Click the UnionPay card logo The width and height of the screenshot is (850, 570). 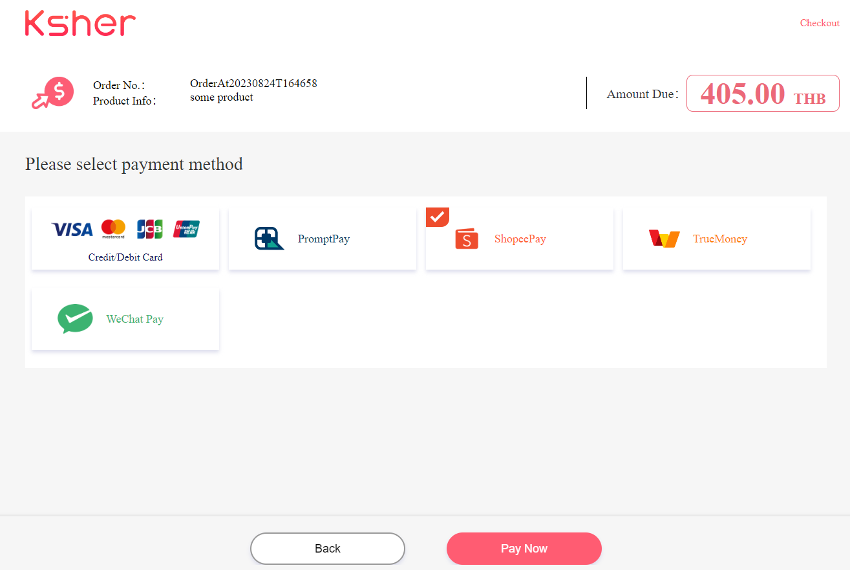[186, 229]
